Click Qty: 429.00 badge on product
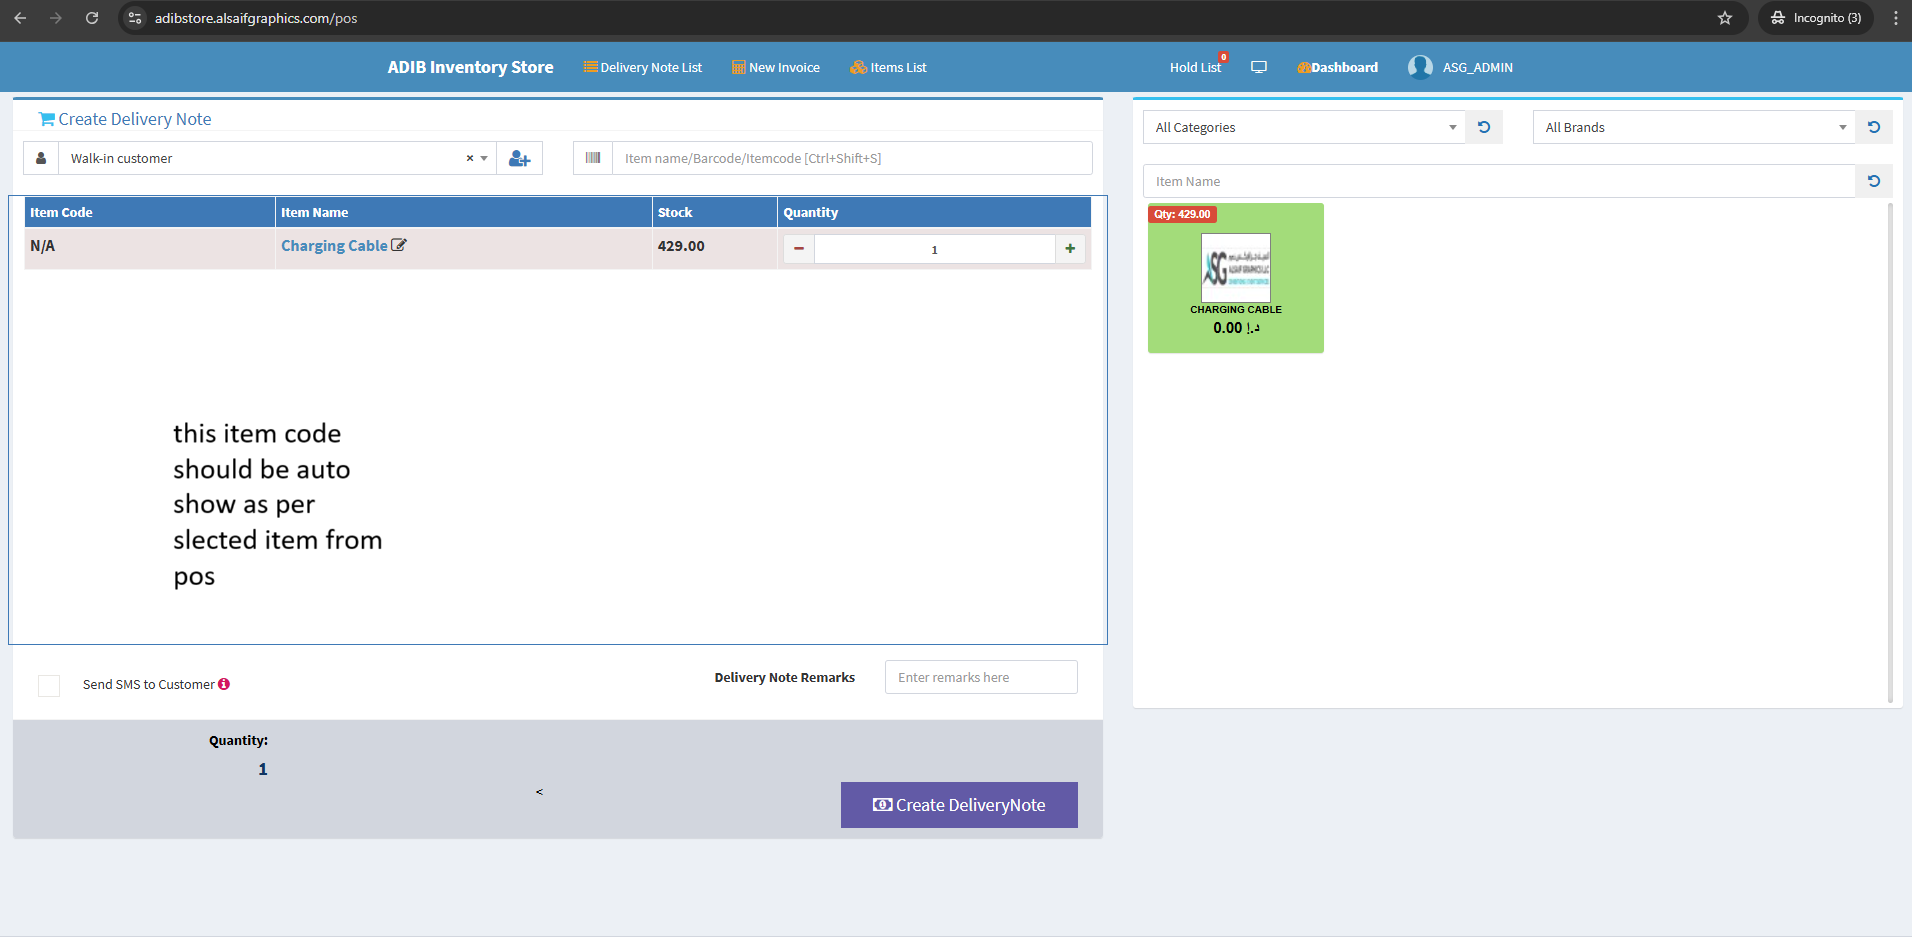 (1182, 214)
